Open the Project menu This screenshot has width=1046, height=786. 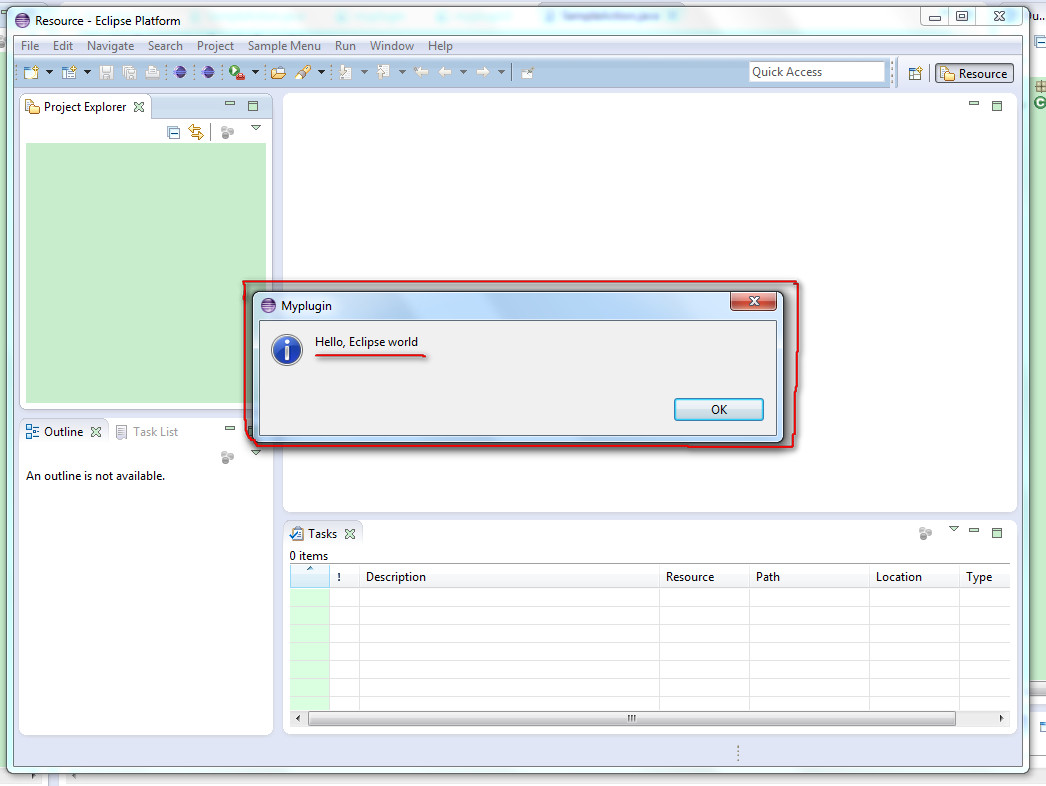click(x=215, y=45)
